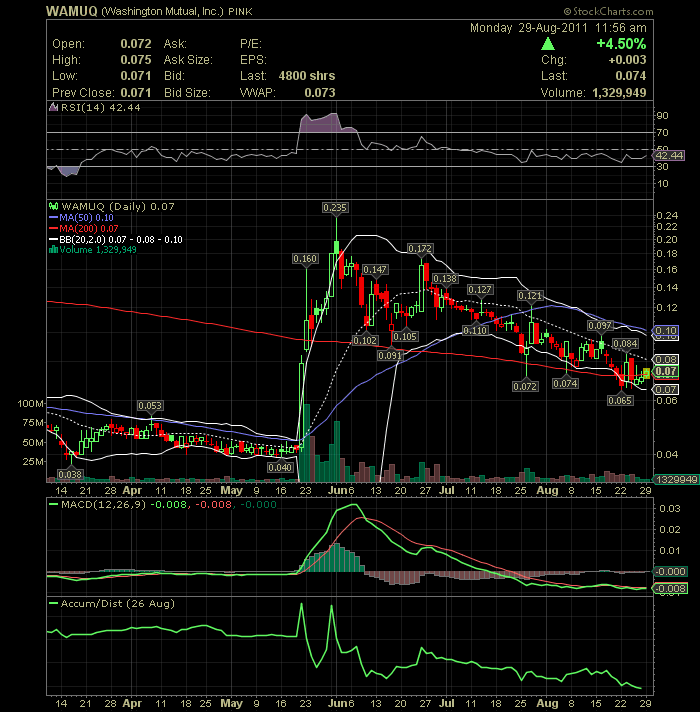Click the green Accum/Dist legend line marker
The height and width of the screenshot is (712, 700).
pyautogui.click(x=54, y=603)
